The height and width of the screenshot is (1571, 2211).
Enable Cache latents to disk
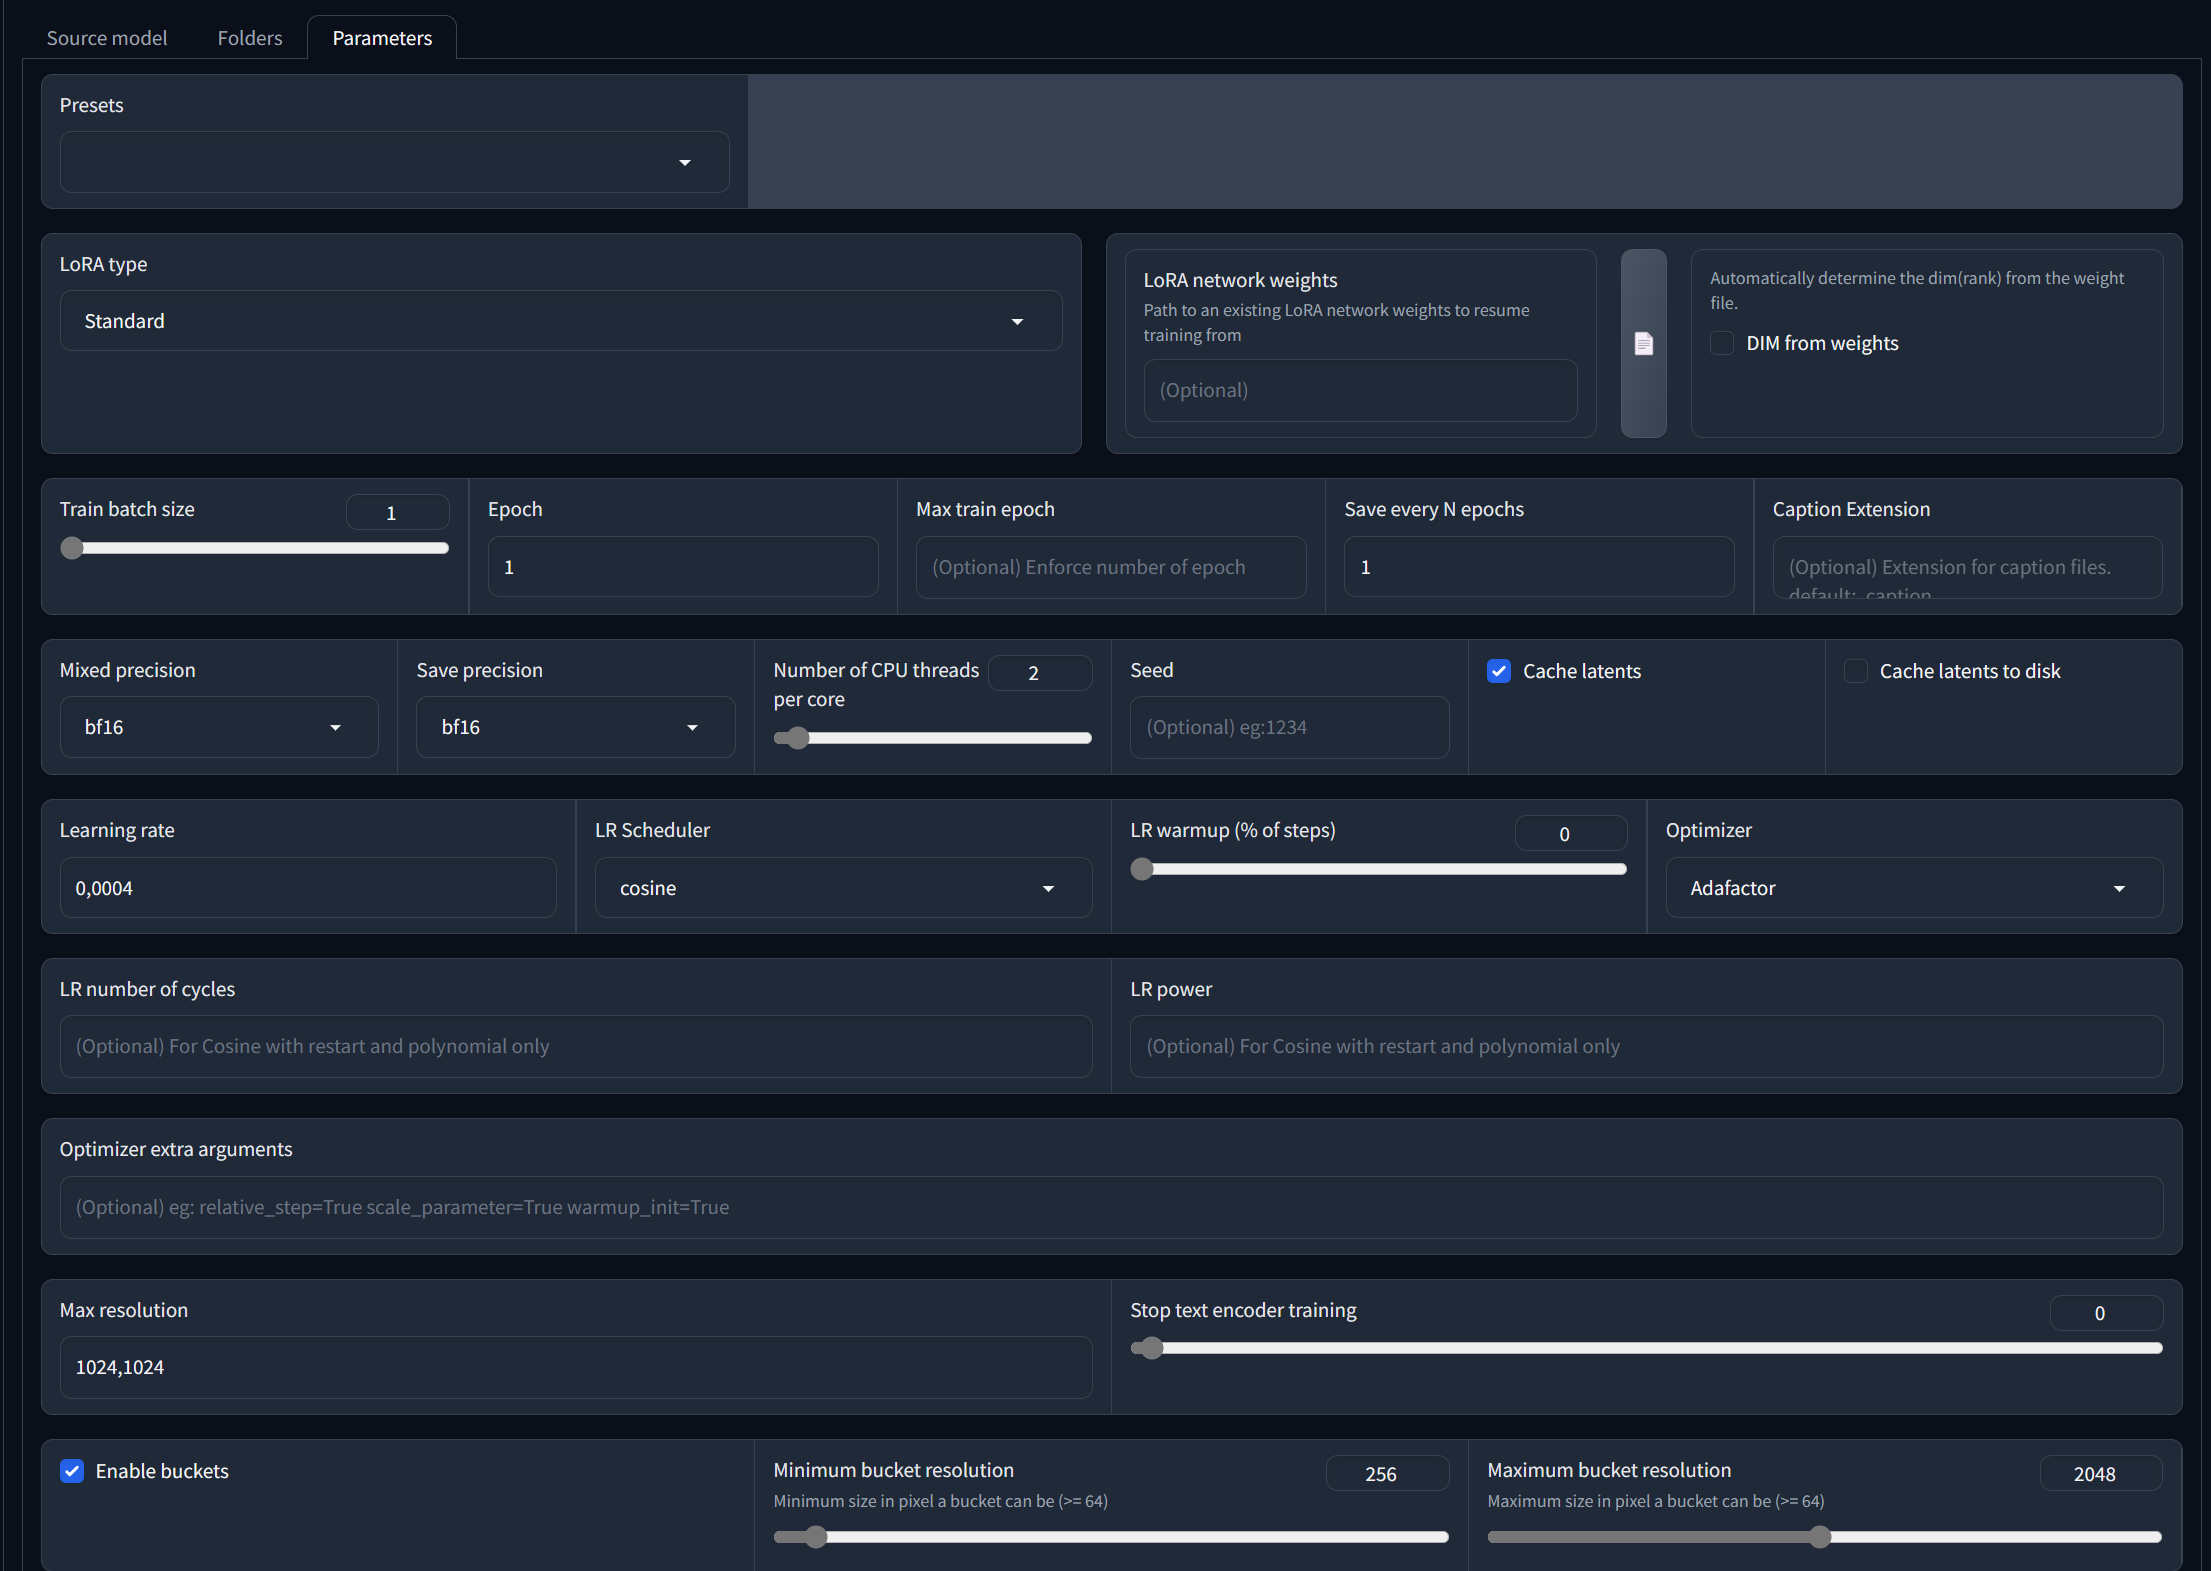point(1855,671)
